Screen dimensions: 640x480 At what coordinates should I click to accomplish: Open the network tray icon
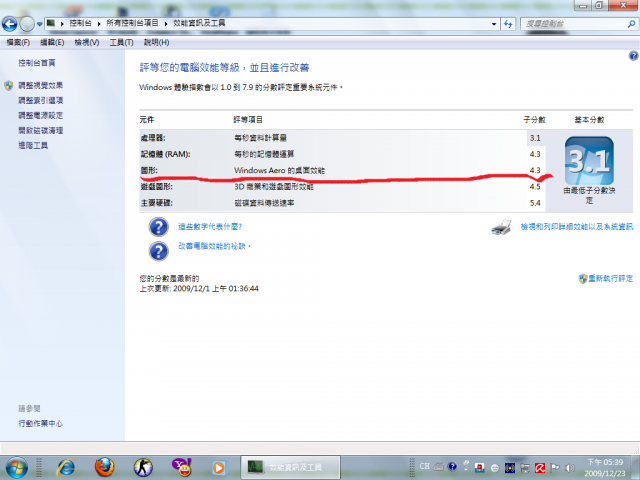click(525, 468)
